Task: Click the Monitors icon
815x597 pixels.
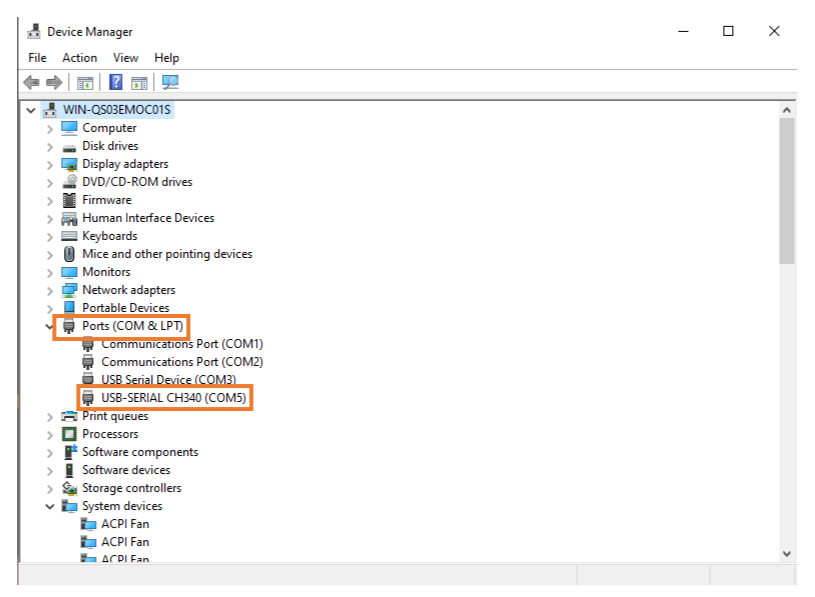Action: point(69,272)
